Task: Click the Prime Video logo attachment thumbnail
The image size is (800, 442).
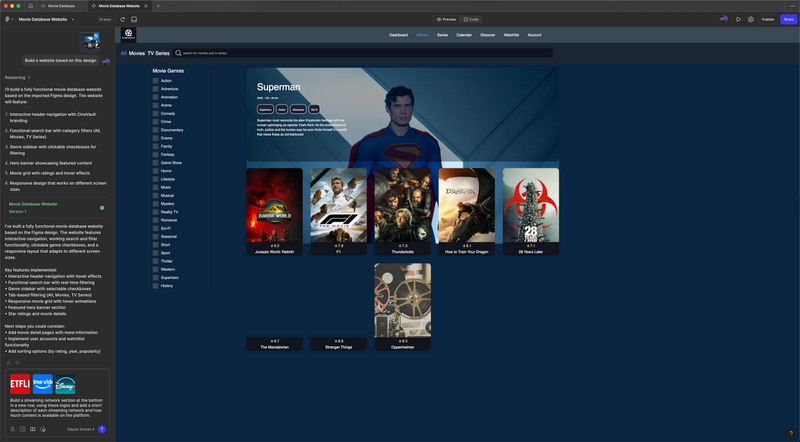Action: (x=43, y=384)
